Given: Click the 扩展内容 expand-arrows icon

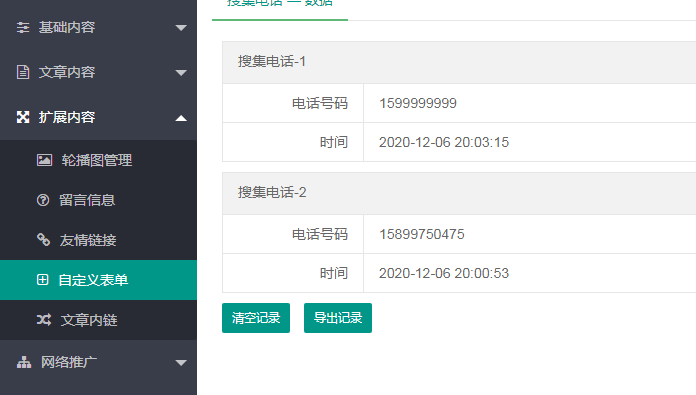Looking at the screenshot, I should tap(23, 117).
